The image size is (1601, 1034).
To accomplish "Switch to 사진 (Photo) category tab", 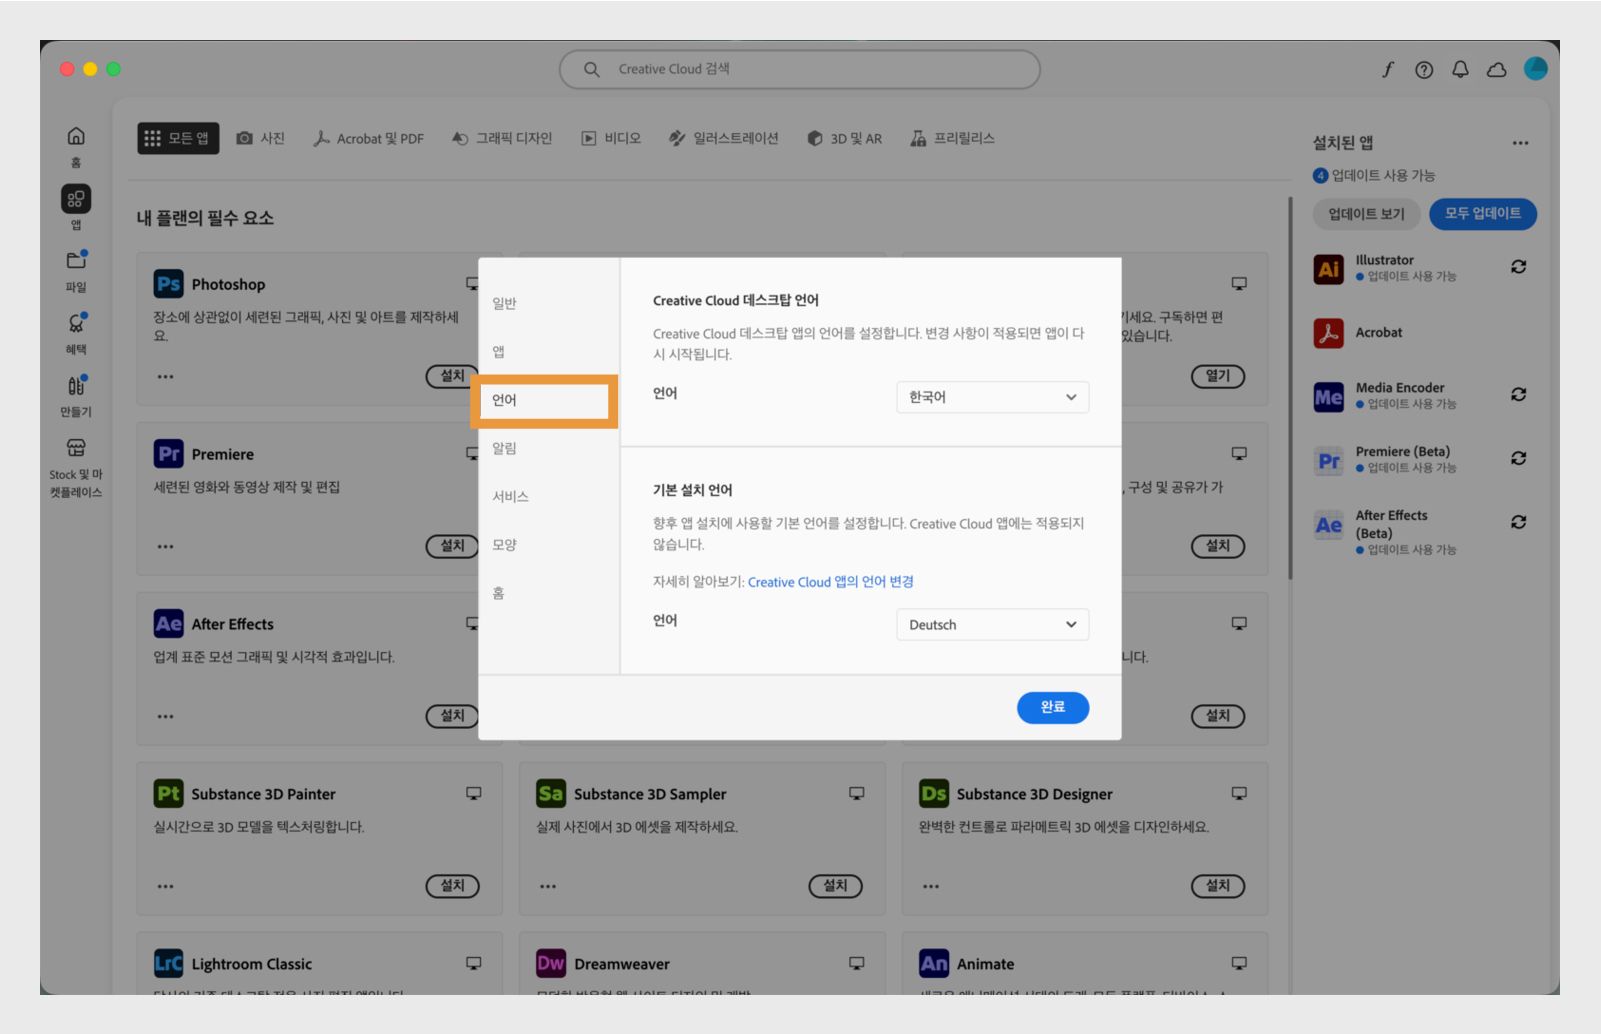I will [261, 138].
